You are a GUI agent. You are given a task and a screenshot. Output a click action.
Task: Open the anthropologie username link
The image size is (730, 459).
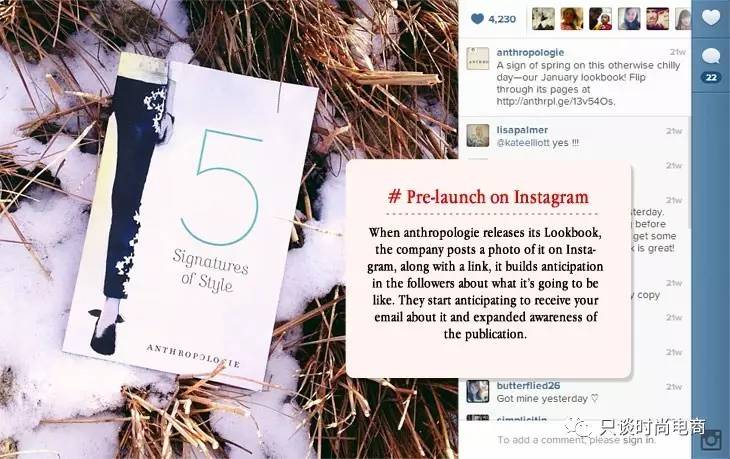[x=530, y=52]
